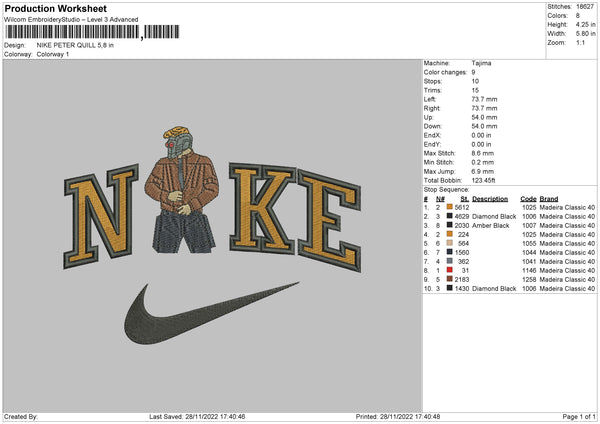Select the red swatch in stop row 8
This screenshot has height=424, width=600.
click(x=450, y=270)
